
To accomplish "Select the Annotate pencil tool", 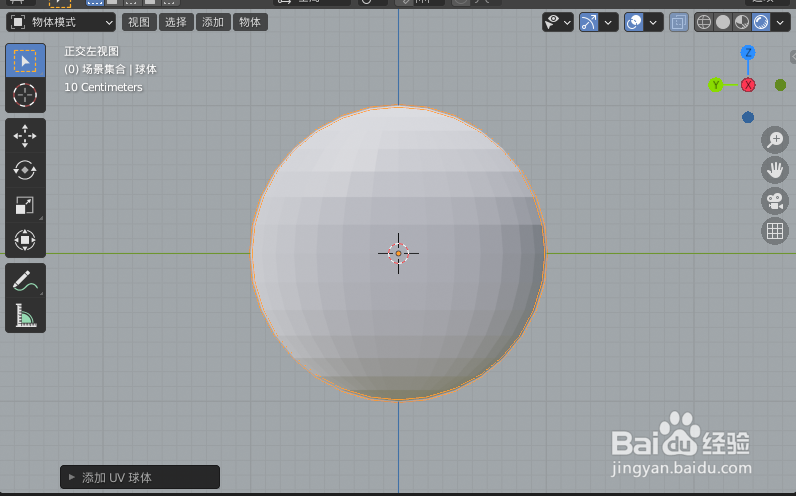I will point(25,281).
